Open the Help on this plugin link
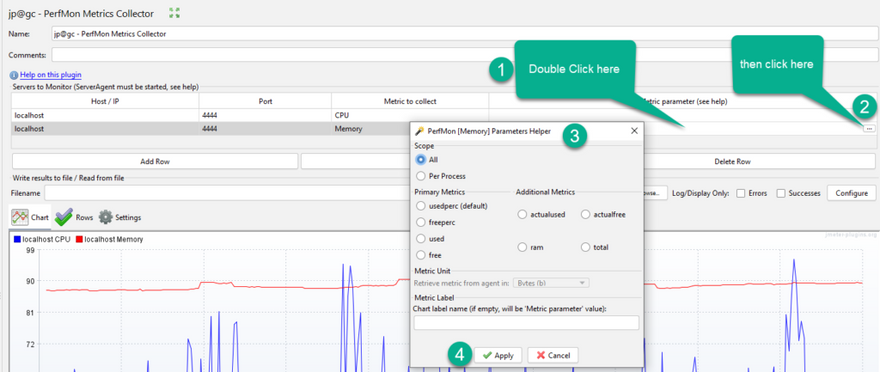880x372 pixels. click(x=51, y=75)
